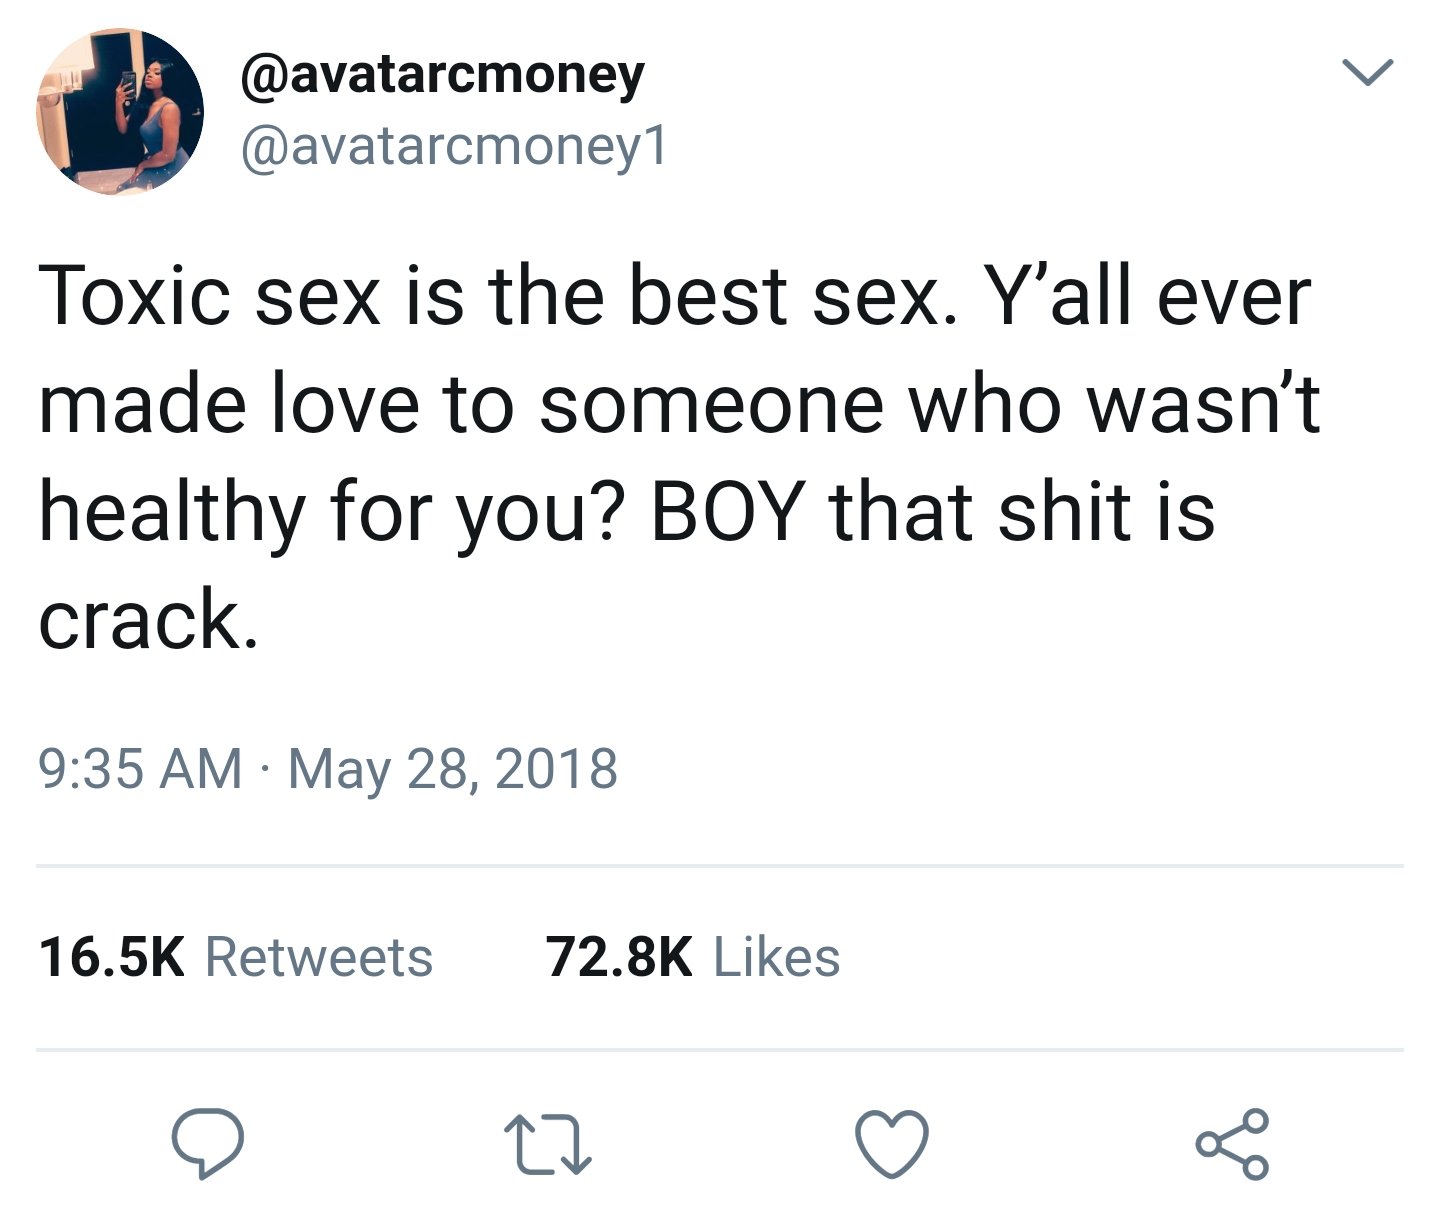This screenshot has width=1437, height=1230.
Task: Open the Retweets label list
Action: coord(319,957)
